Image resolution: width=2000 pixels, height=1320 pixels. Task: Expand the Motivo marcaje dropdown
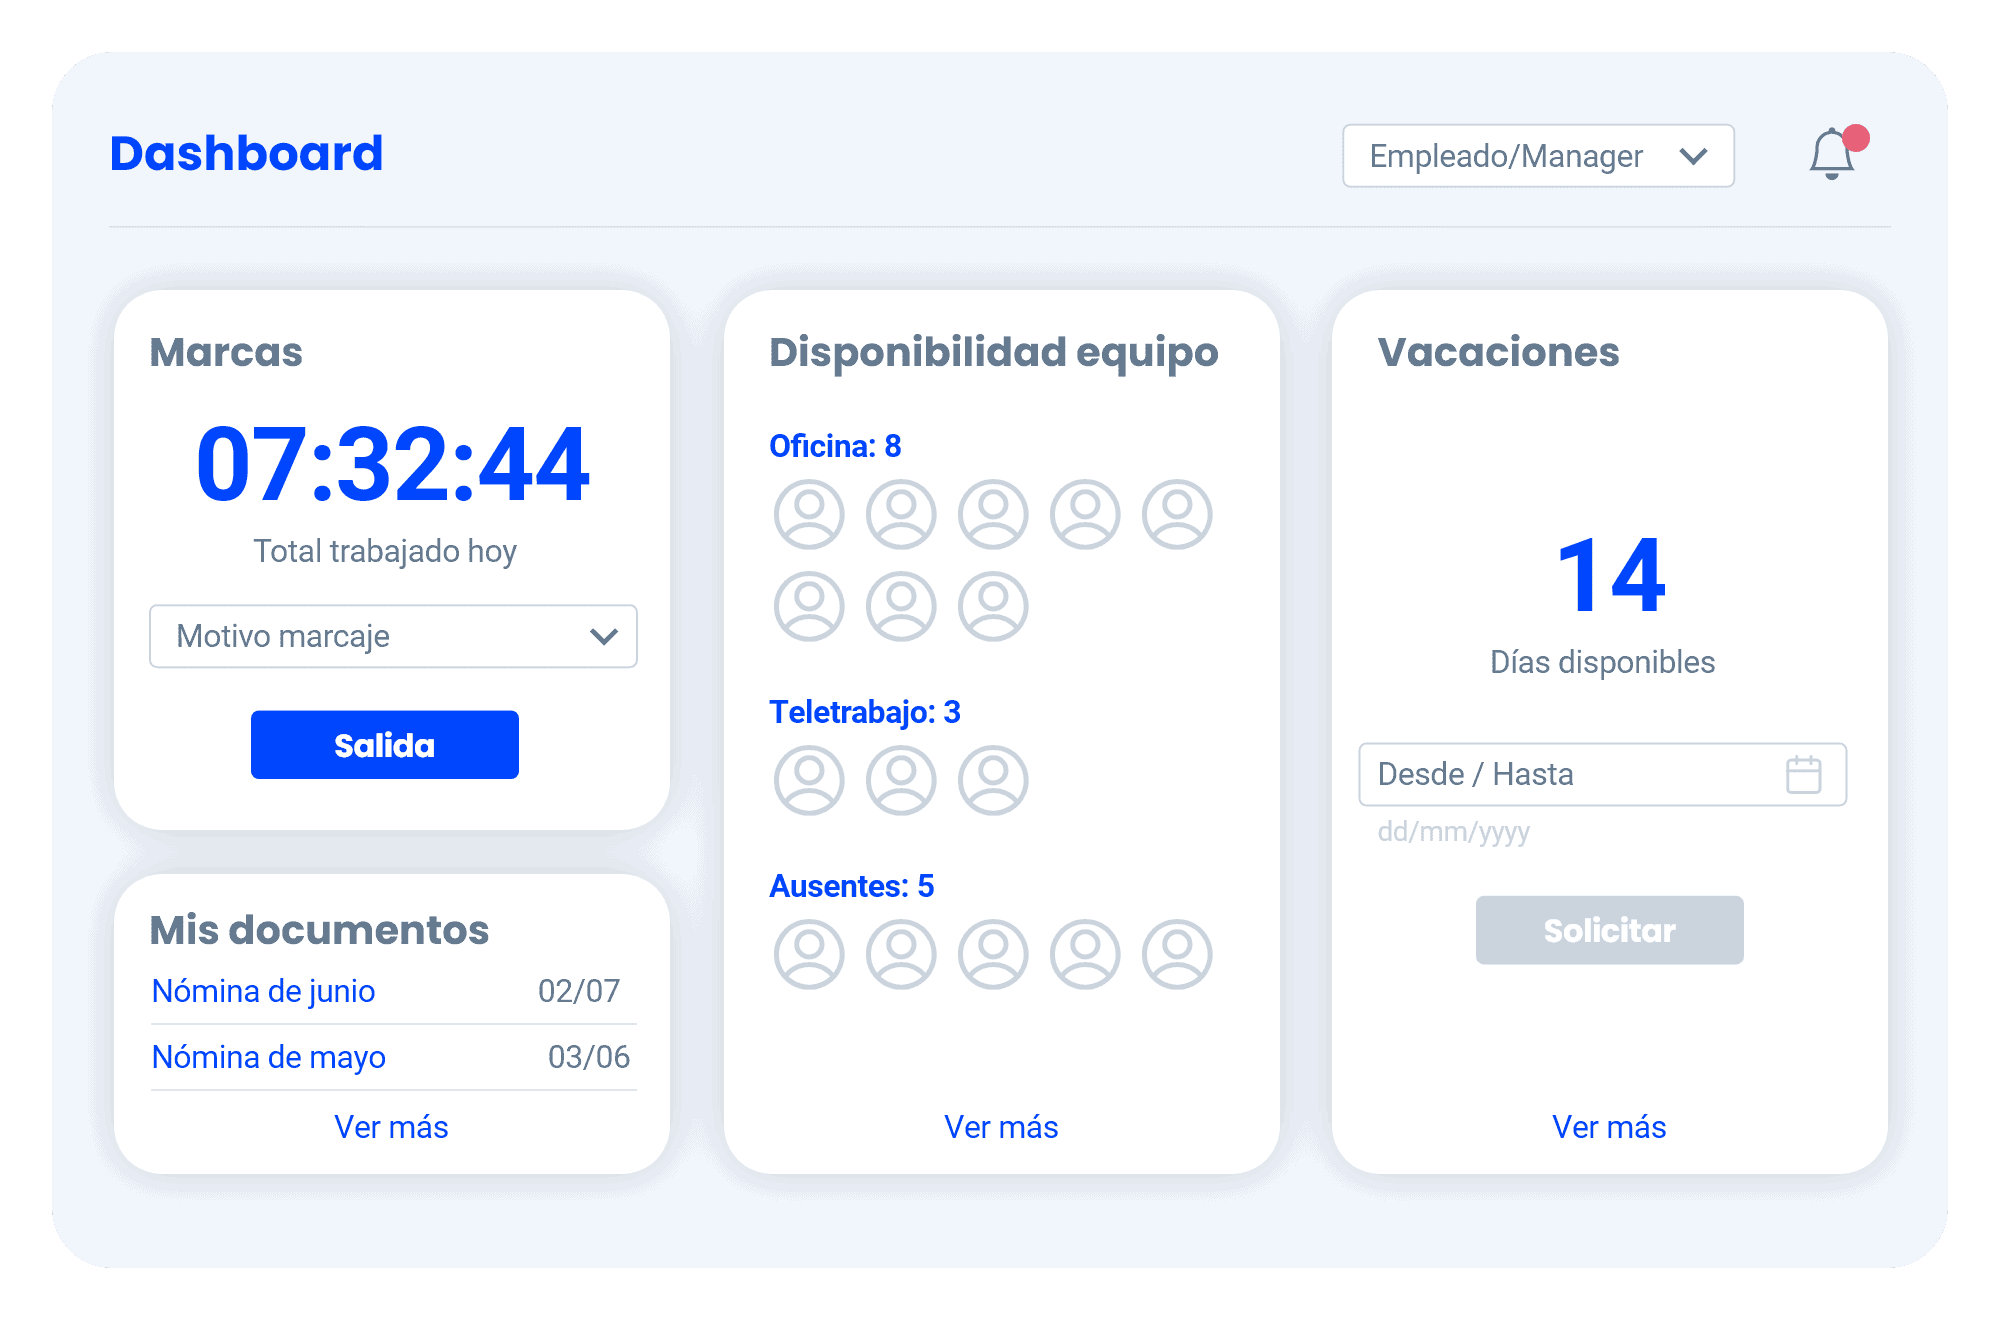pos(393,637)
